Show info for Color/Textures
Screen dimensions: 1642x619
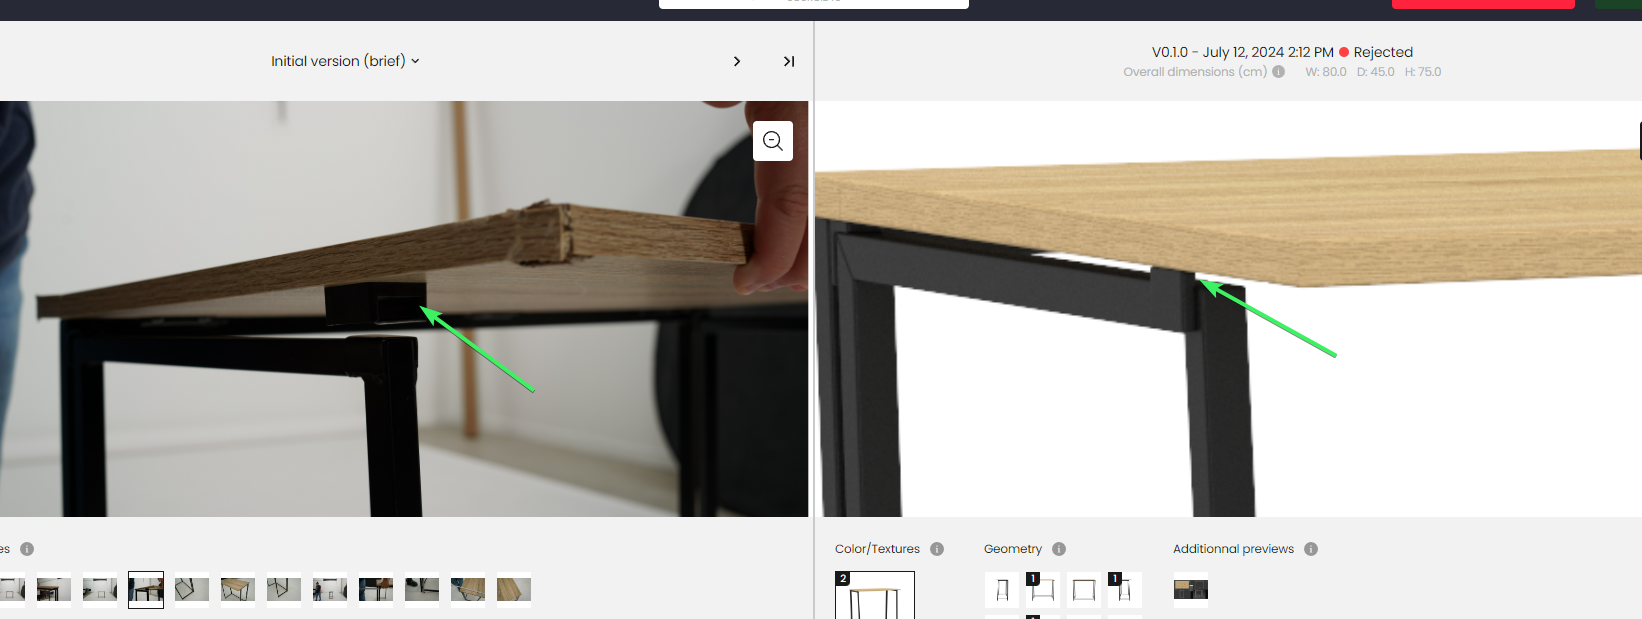click(937, 549)
